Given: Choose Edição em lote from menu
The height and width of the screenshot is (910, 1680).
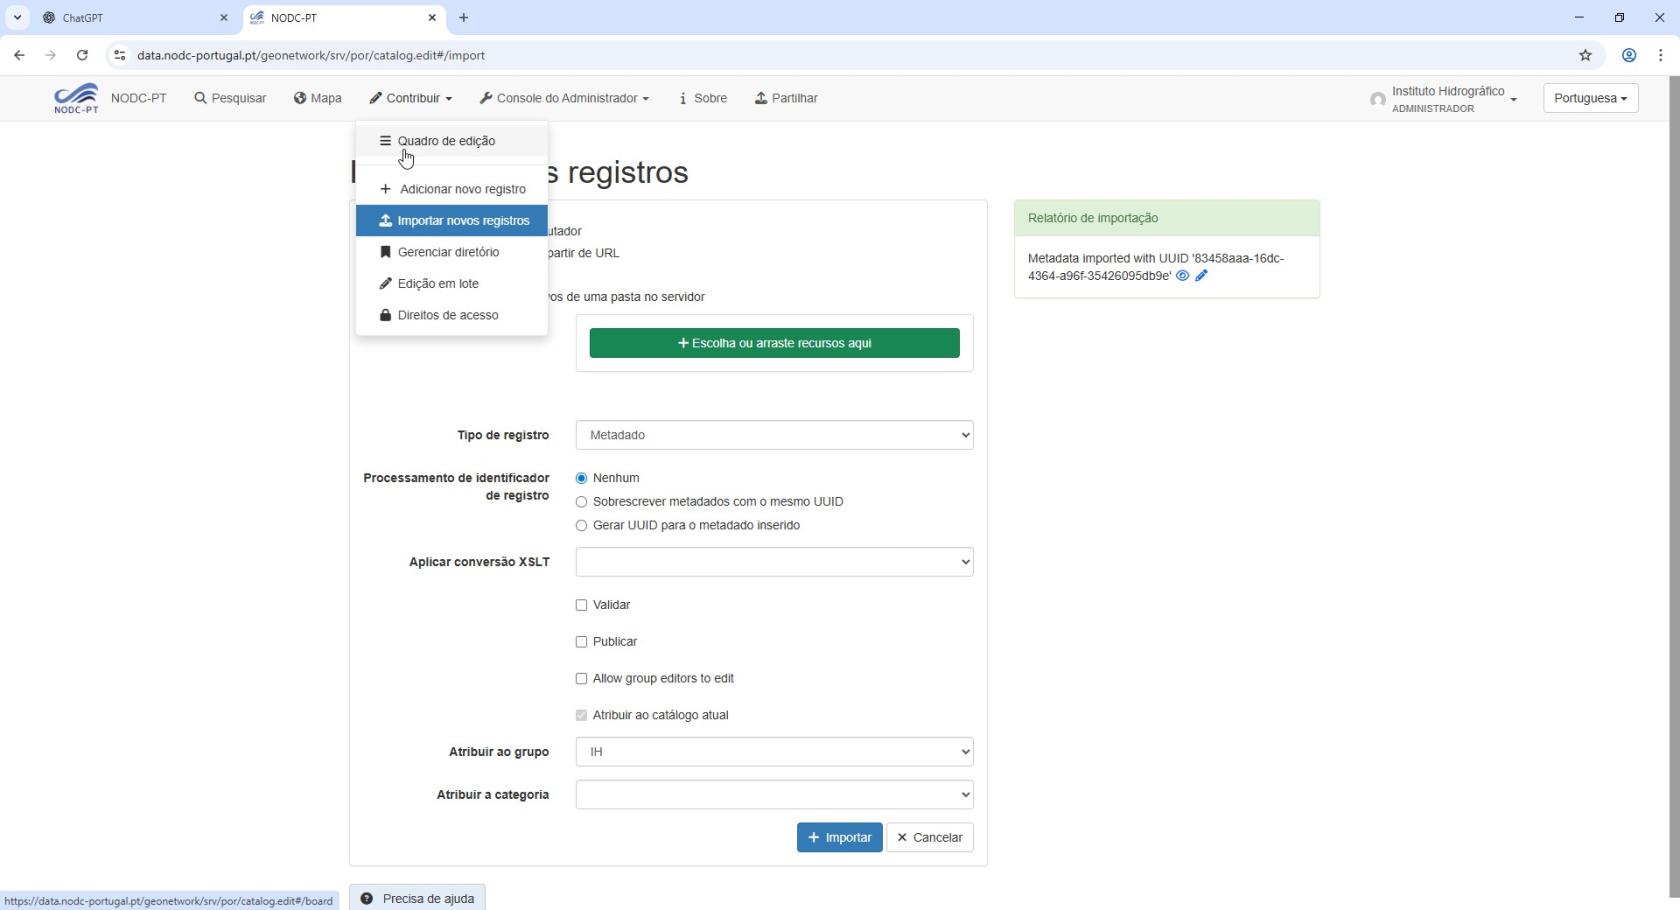Looking at the screenshot, I should coord(438,284).
